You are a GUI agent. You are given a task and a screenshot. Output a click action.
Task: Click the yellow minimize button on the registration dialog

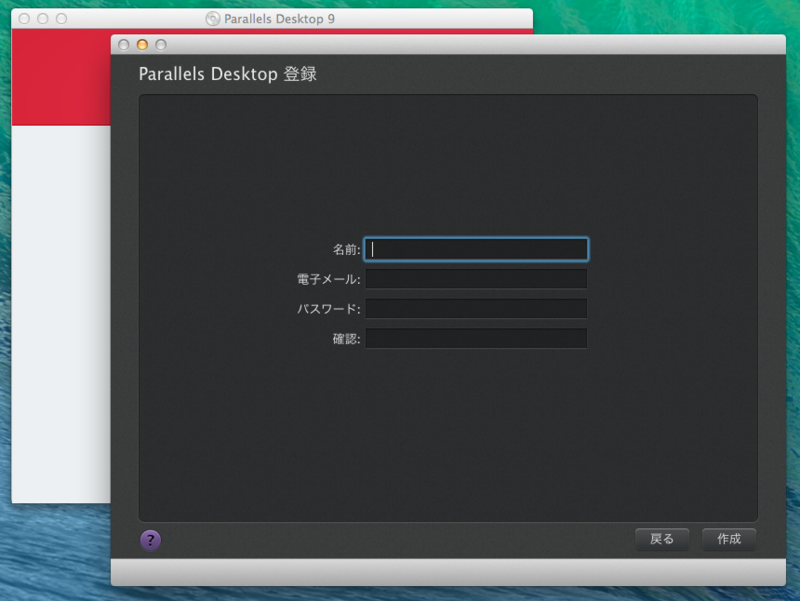coord(141,45)
